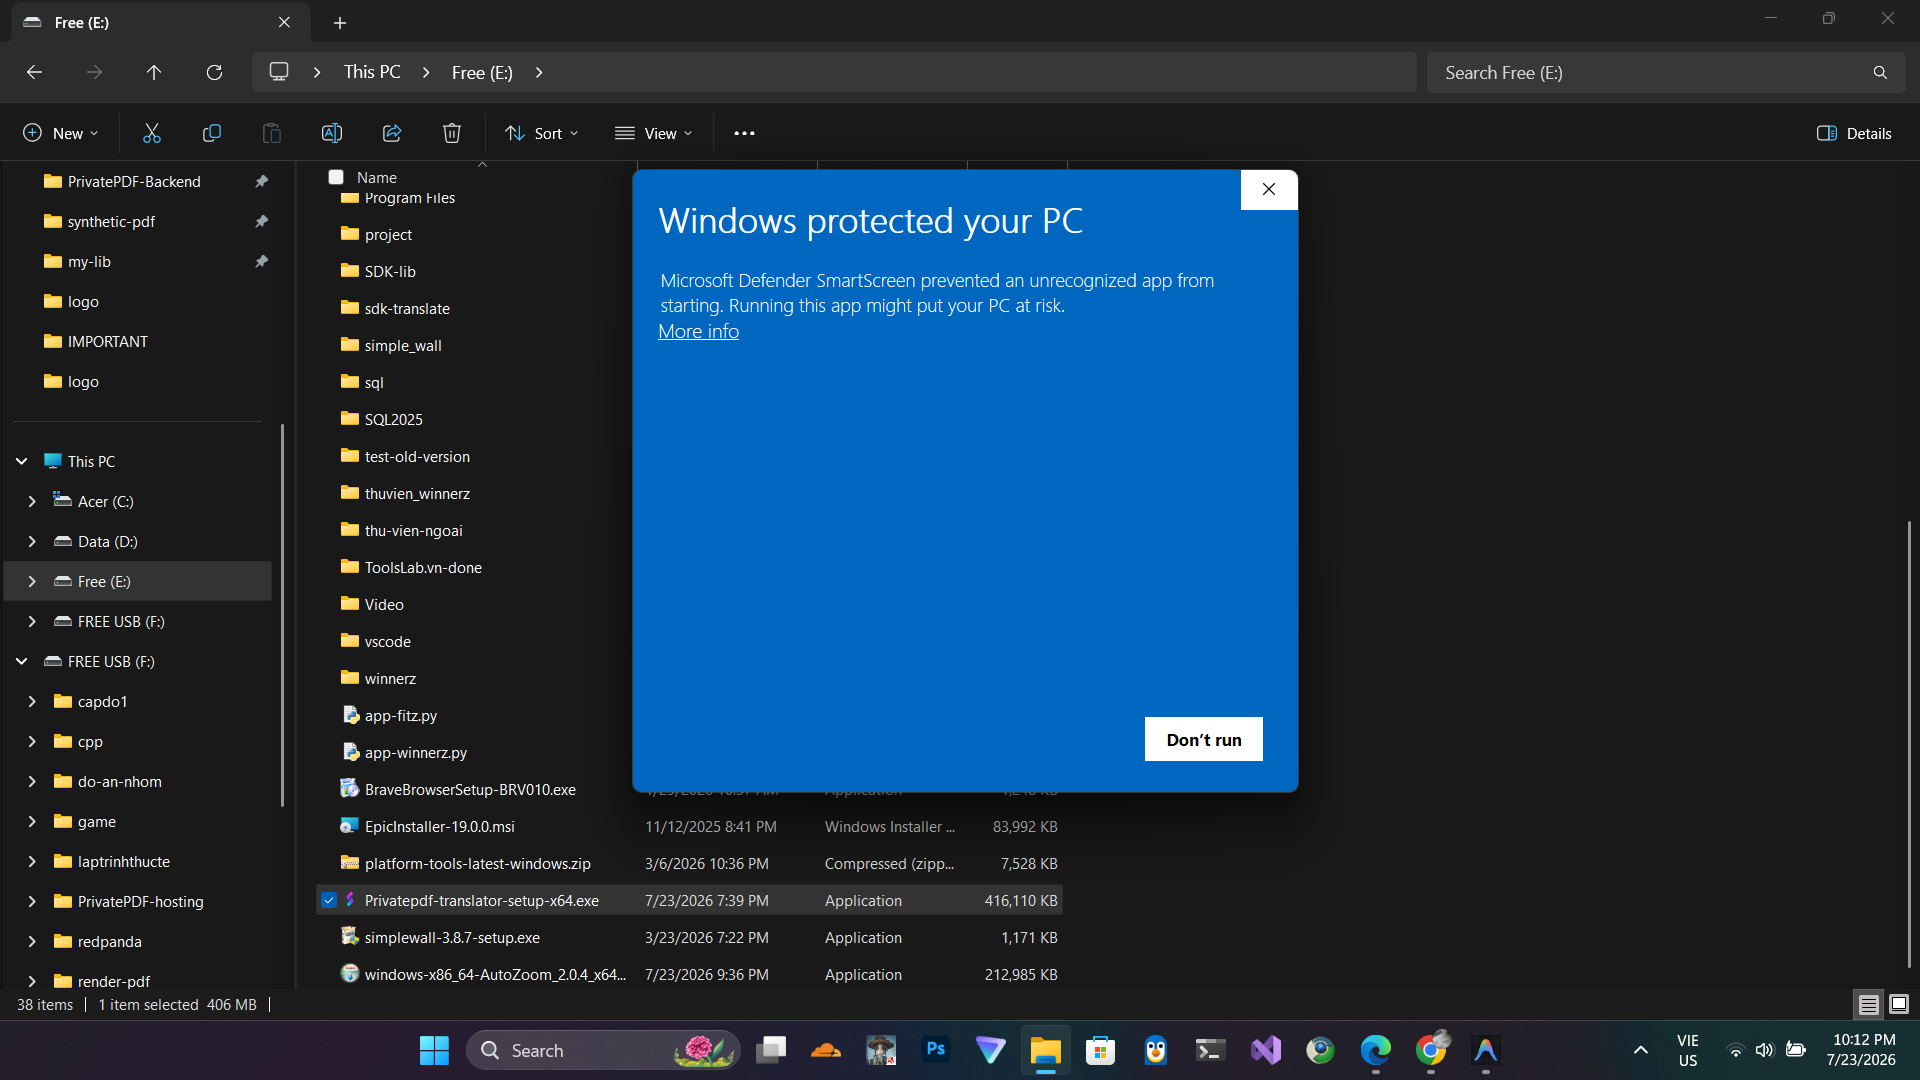Switch the VIE US input language
Viewport: 1920px width, 1080px height.
click(x=1688, y=1050)
